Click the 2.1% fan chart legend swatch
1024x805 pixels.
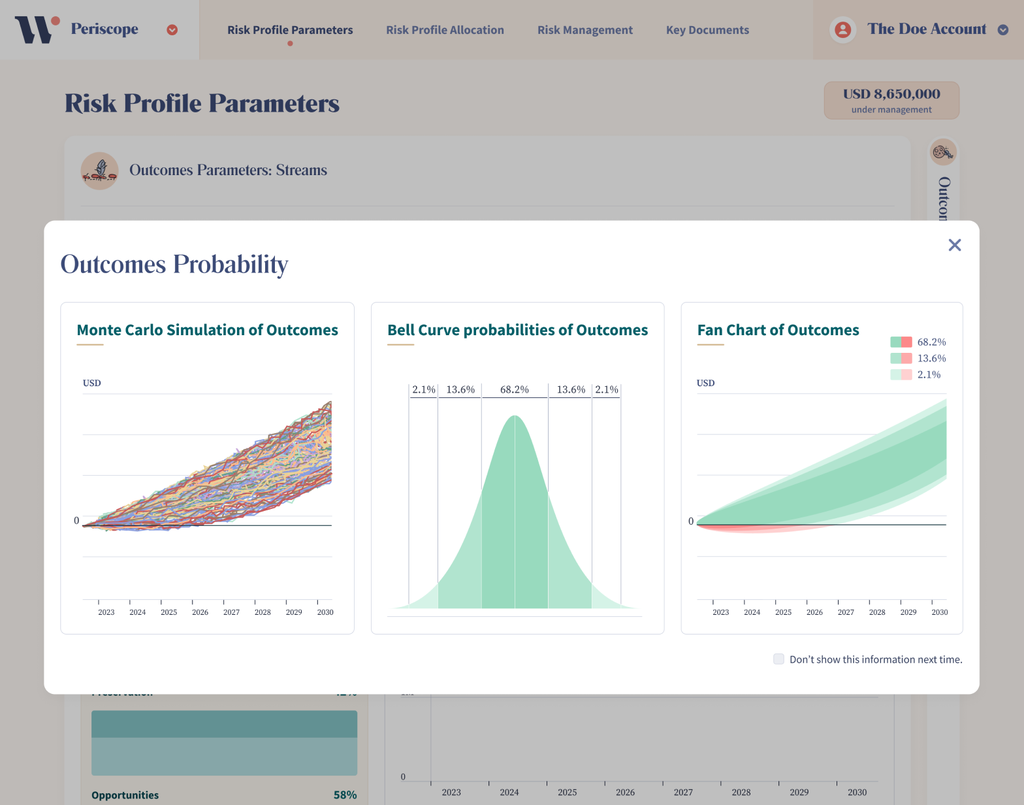pyautogui.click(x=900, y=374)
